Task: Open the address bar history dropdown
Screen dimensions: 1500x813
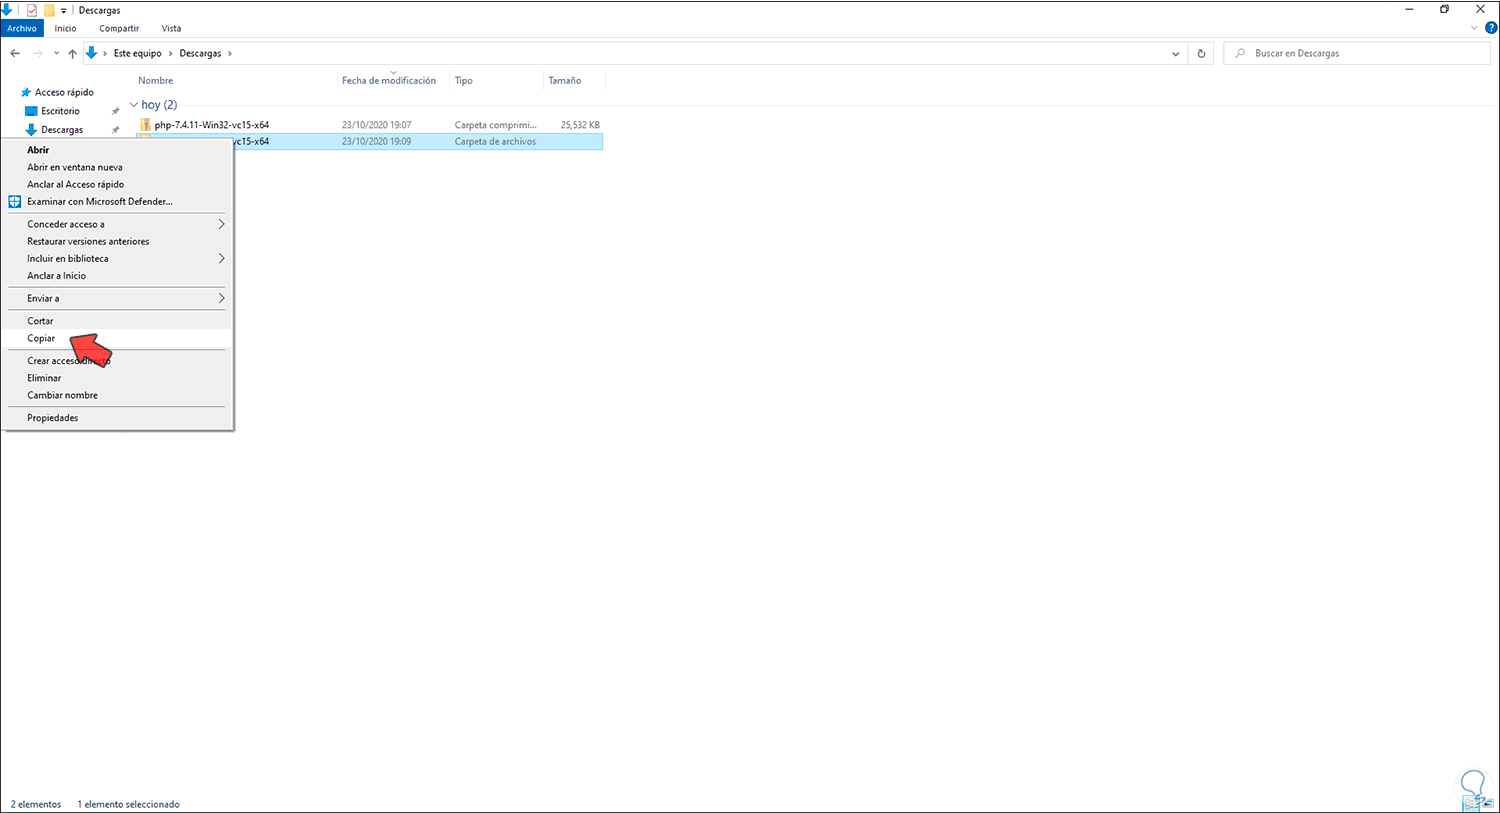Action: point(1175,54)
